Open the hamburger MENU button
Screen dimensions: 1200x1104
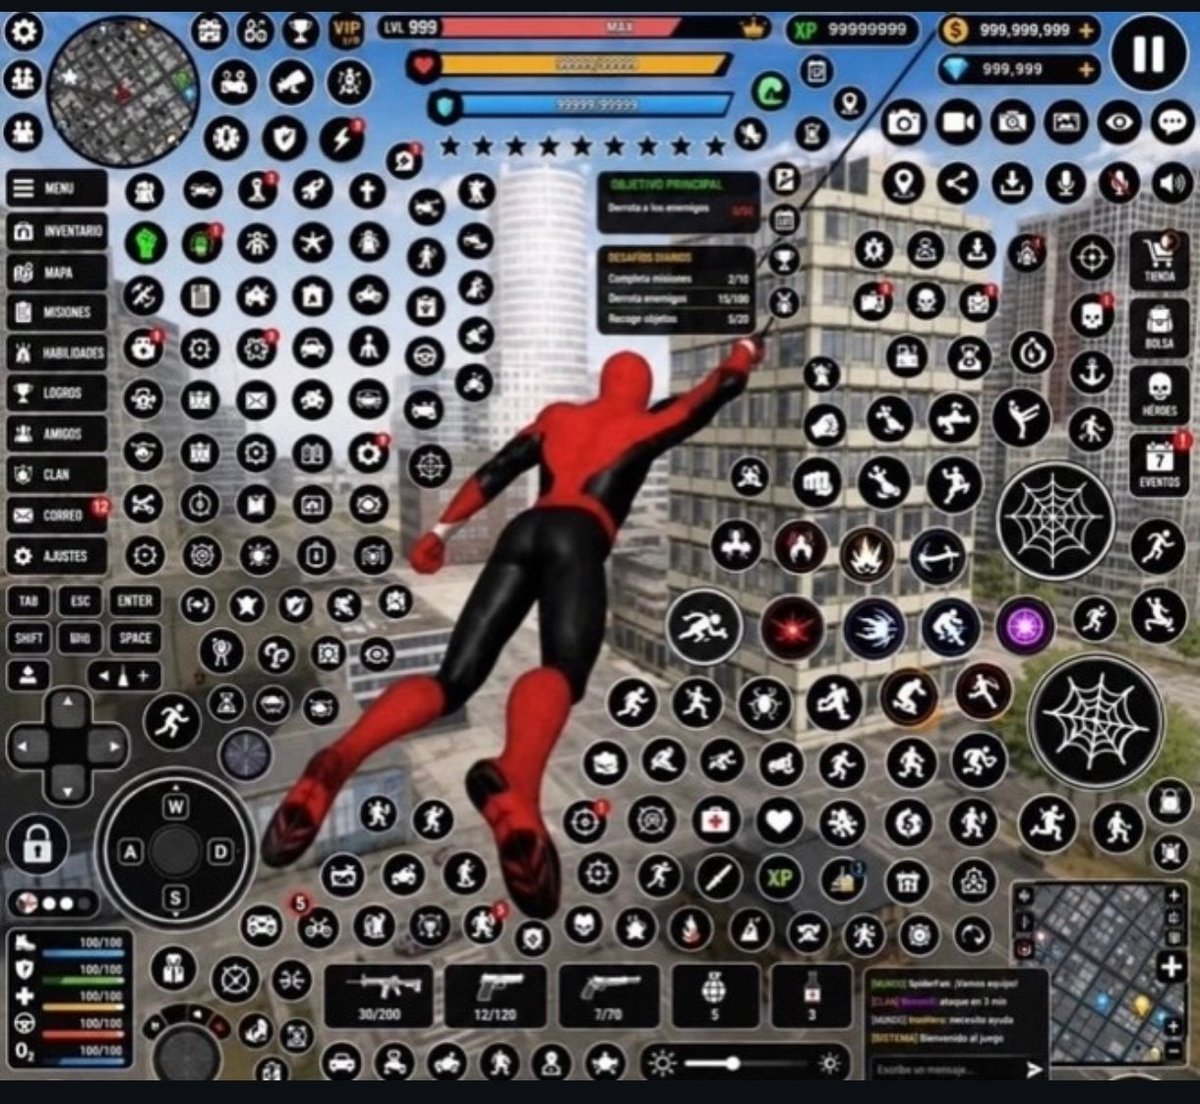57,188
